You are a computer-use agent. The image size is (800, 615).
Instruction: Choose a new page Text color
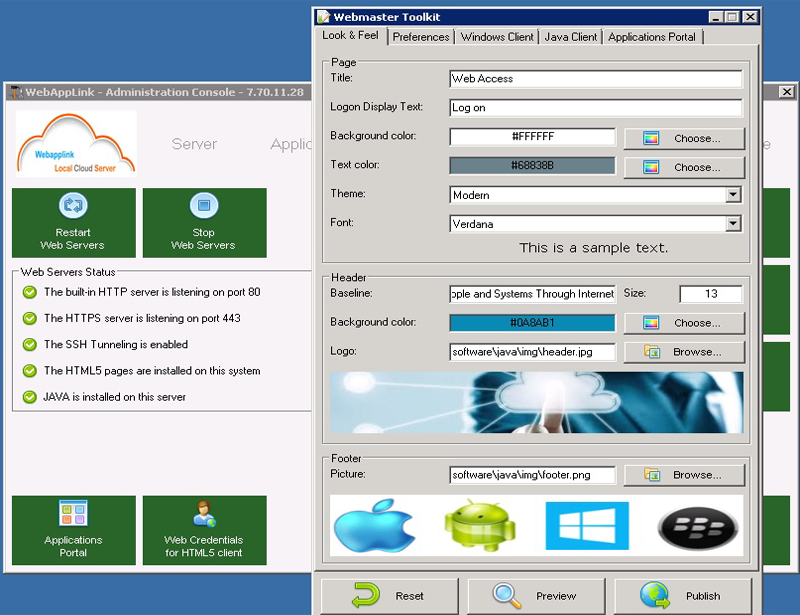point(684,167)
